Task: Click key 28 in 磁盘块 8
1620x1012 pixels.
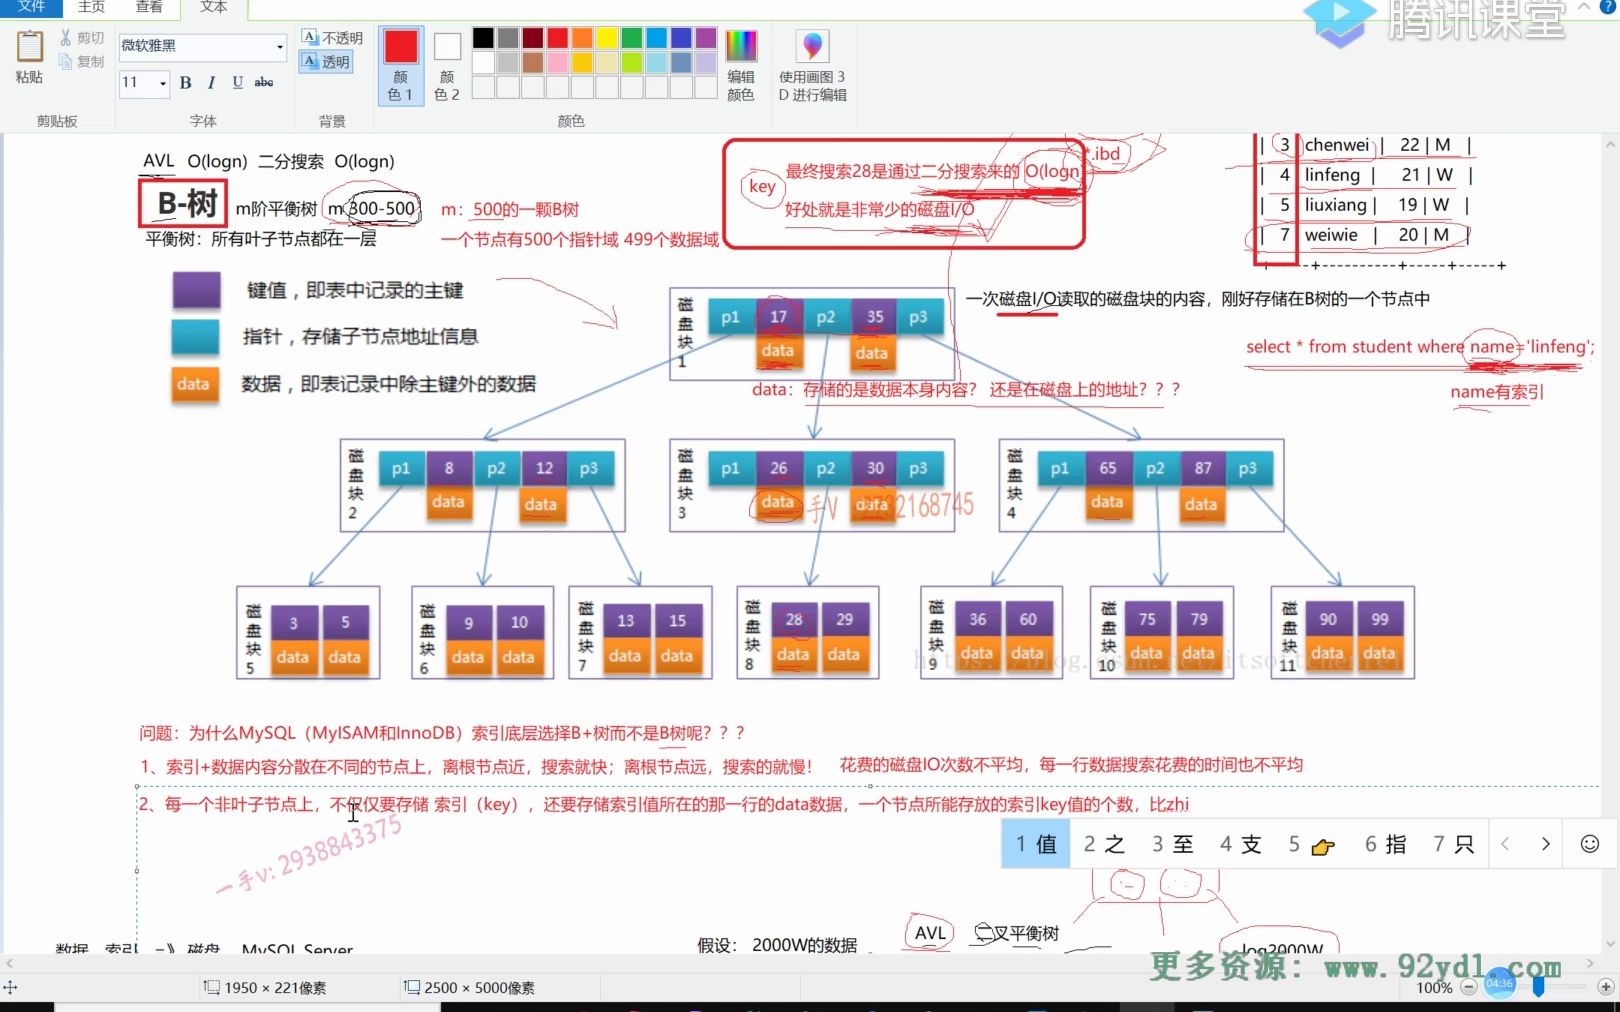Action: pos(793,620)
